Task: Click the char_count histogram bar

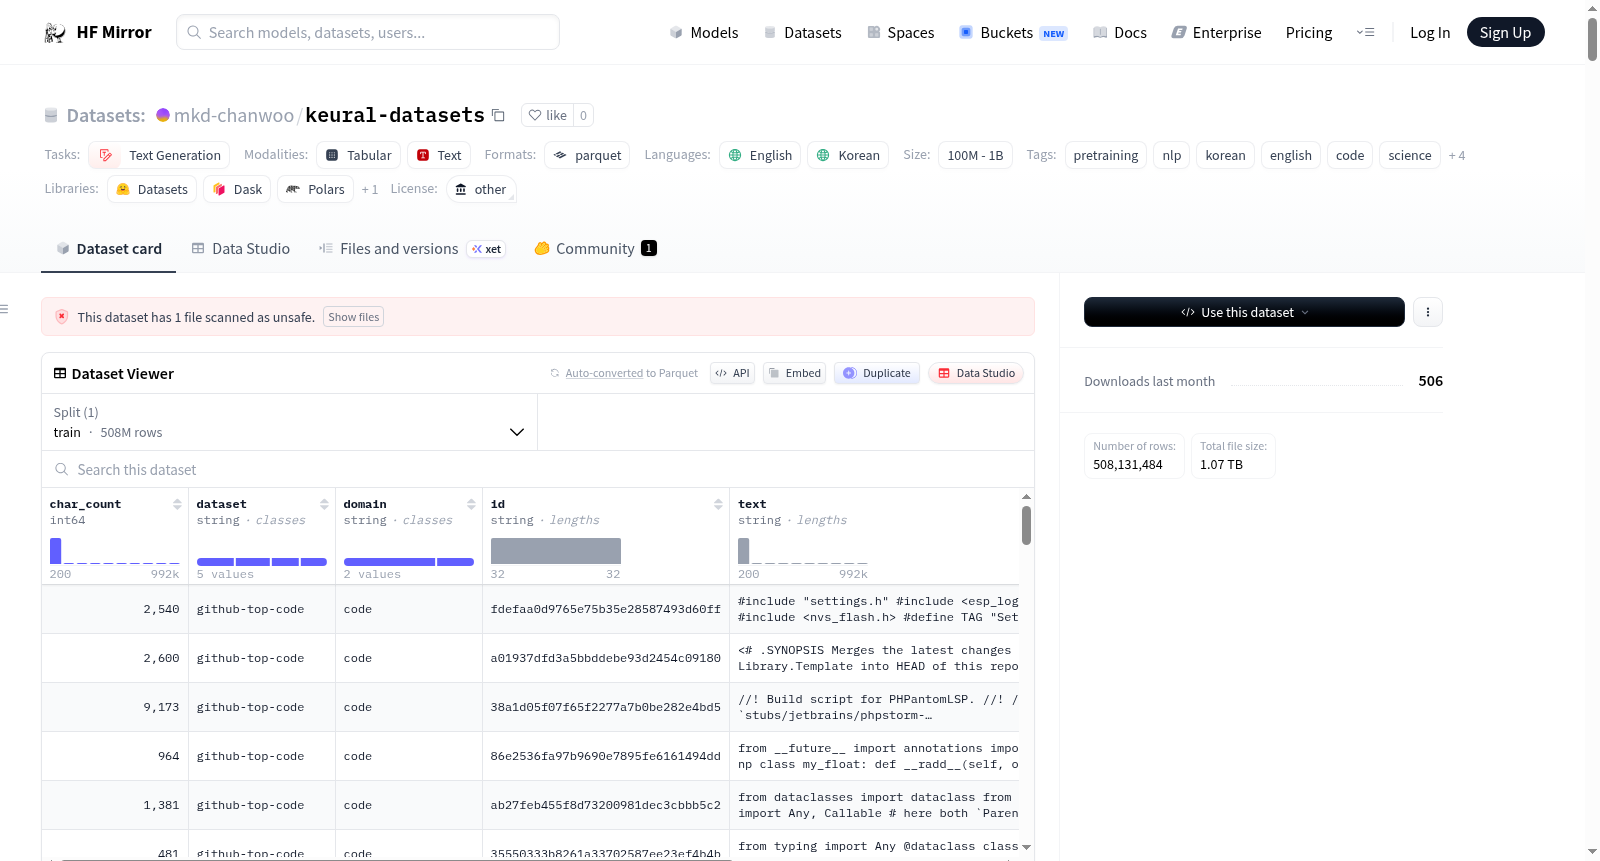Action: point(56,550)
